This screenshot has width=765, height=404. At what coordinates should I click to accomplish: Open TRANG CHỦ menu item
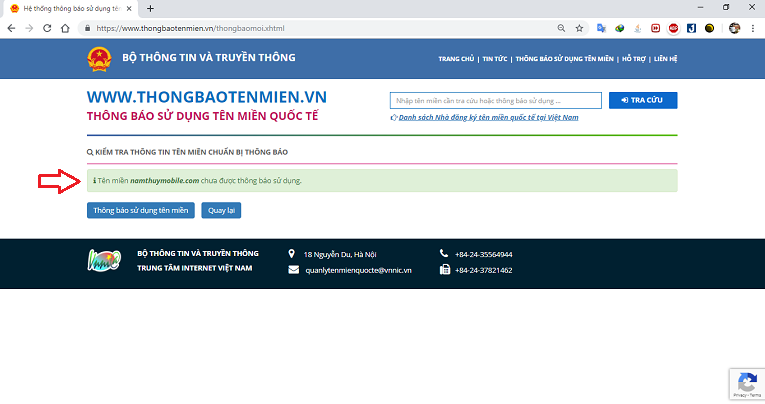(456, 59)
